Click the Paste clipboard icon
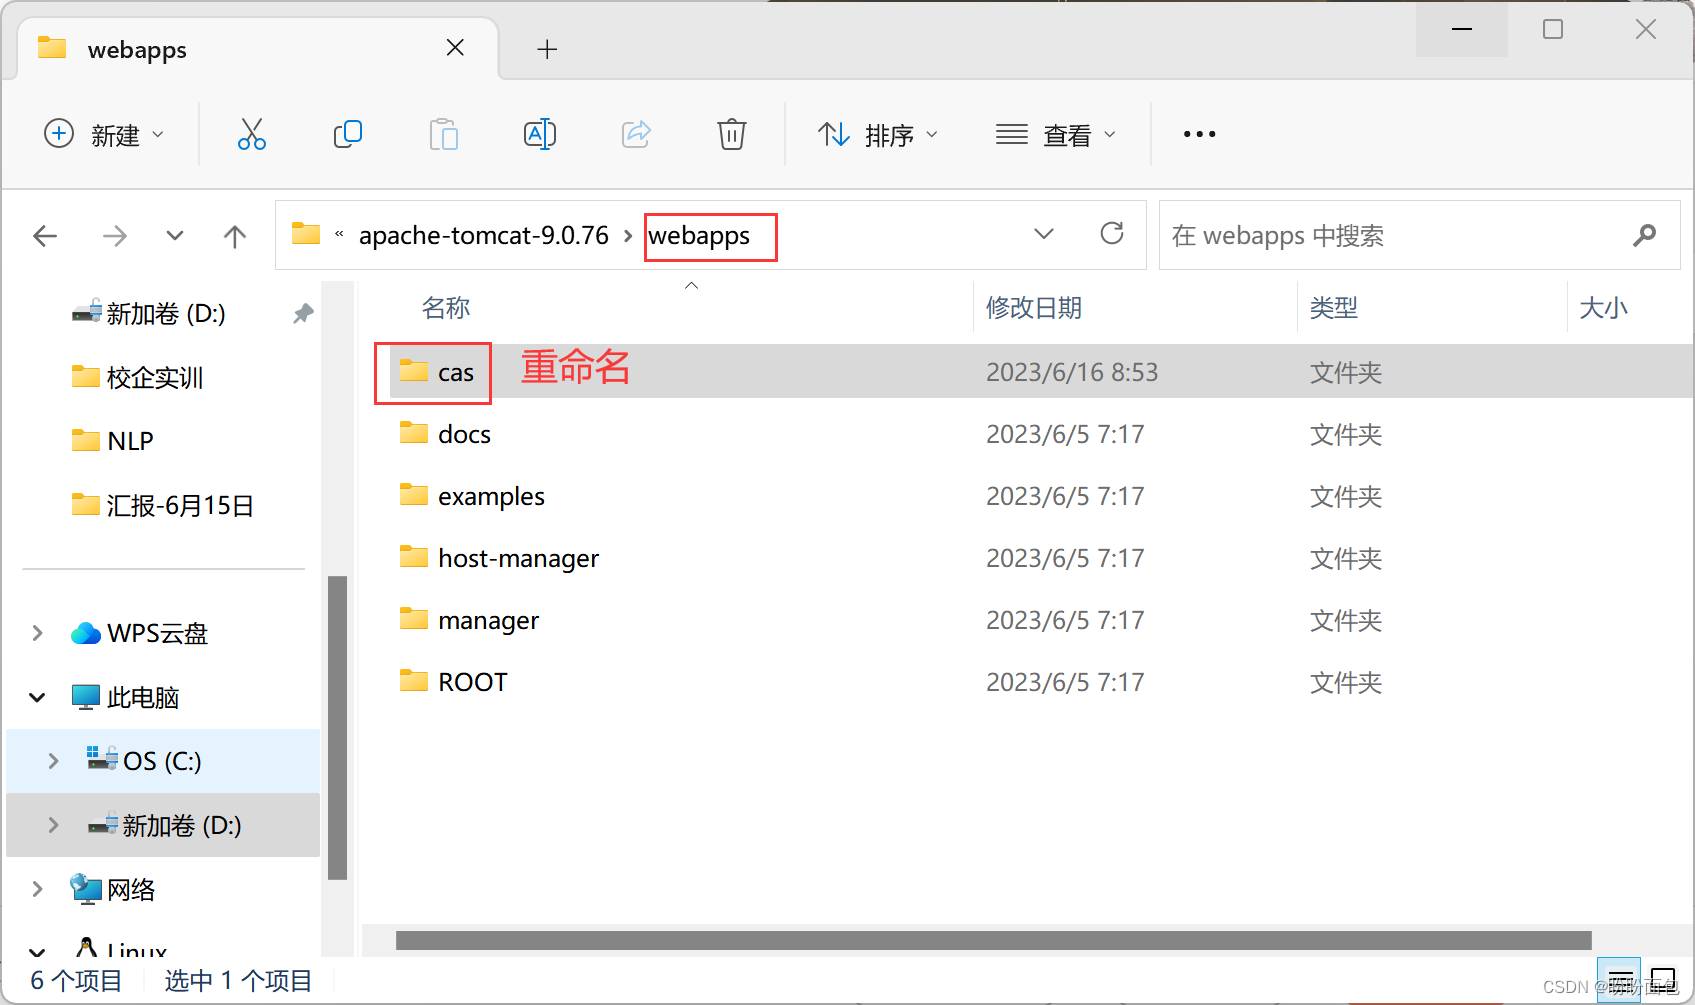 (x=443, y=134)
